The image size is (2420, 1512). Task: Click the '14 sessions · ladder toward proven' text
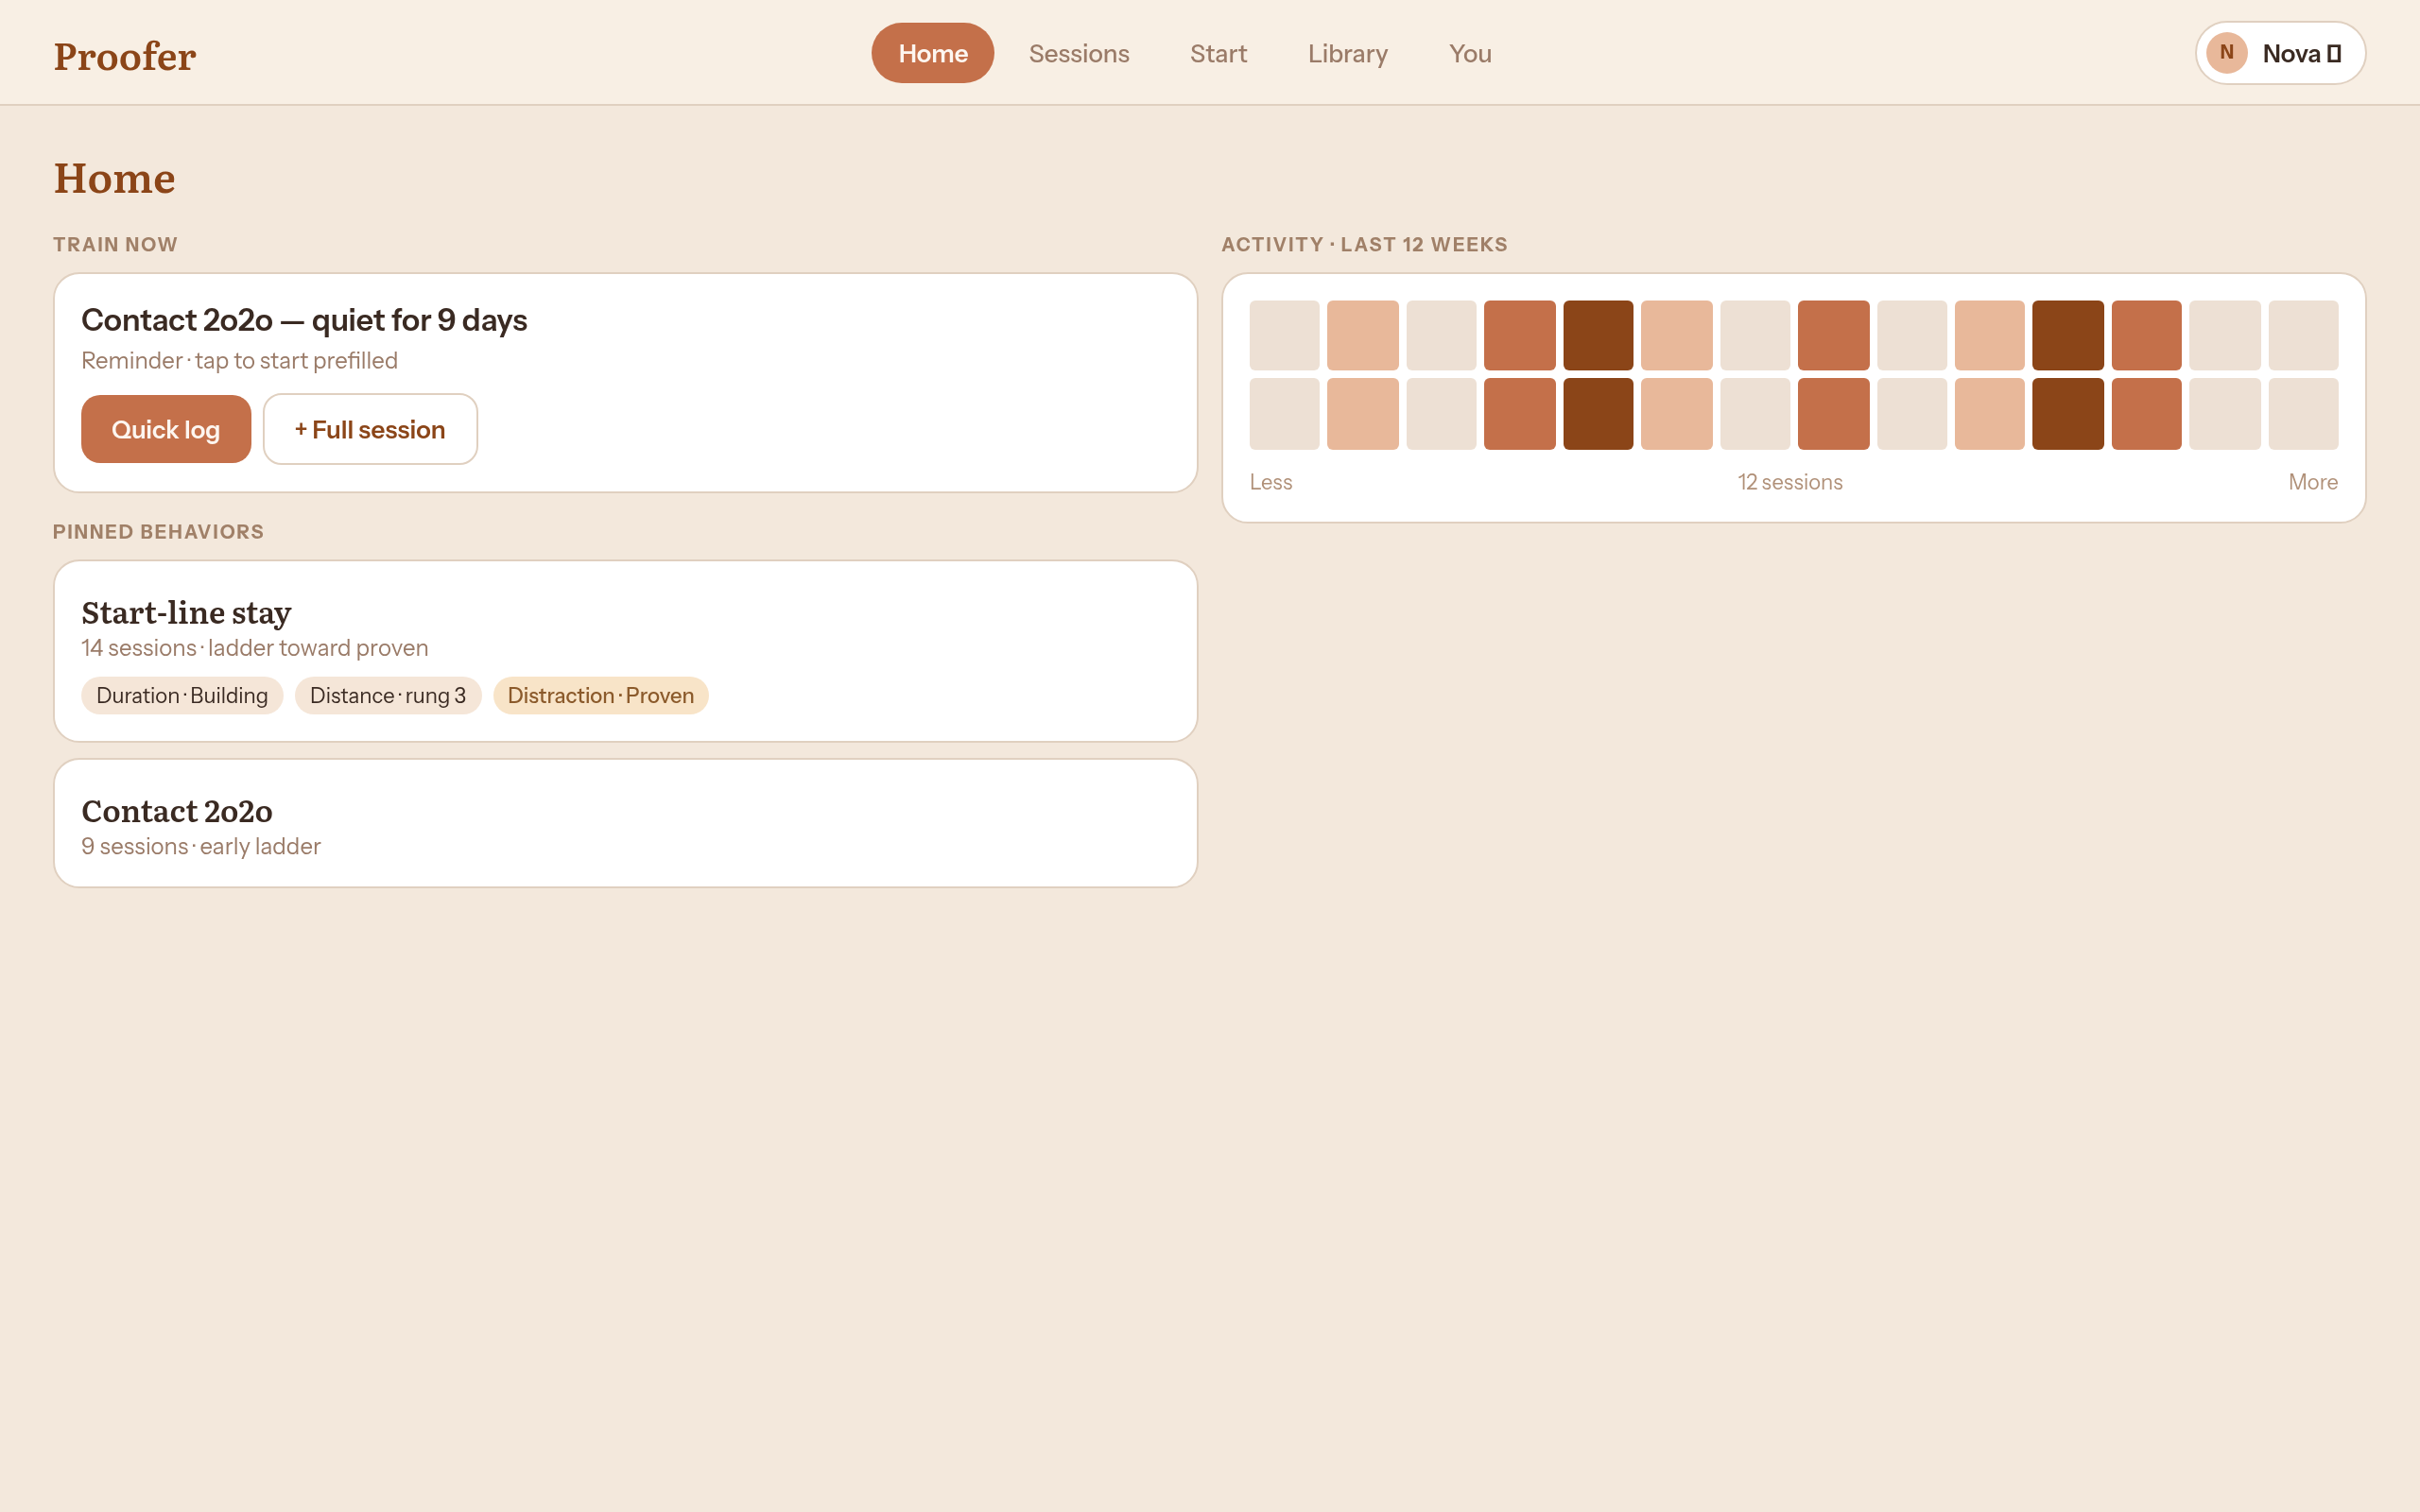[255, 648]
